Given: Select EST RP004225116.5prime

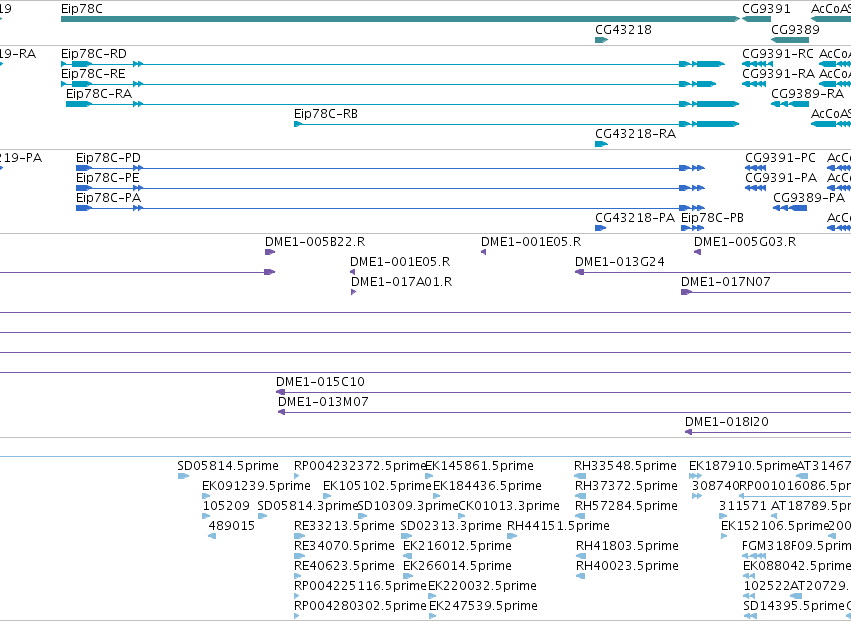Looking at the screenshot, I should 360,586.
